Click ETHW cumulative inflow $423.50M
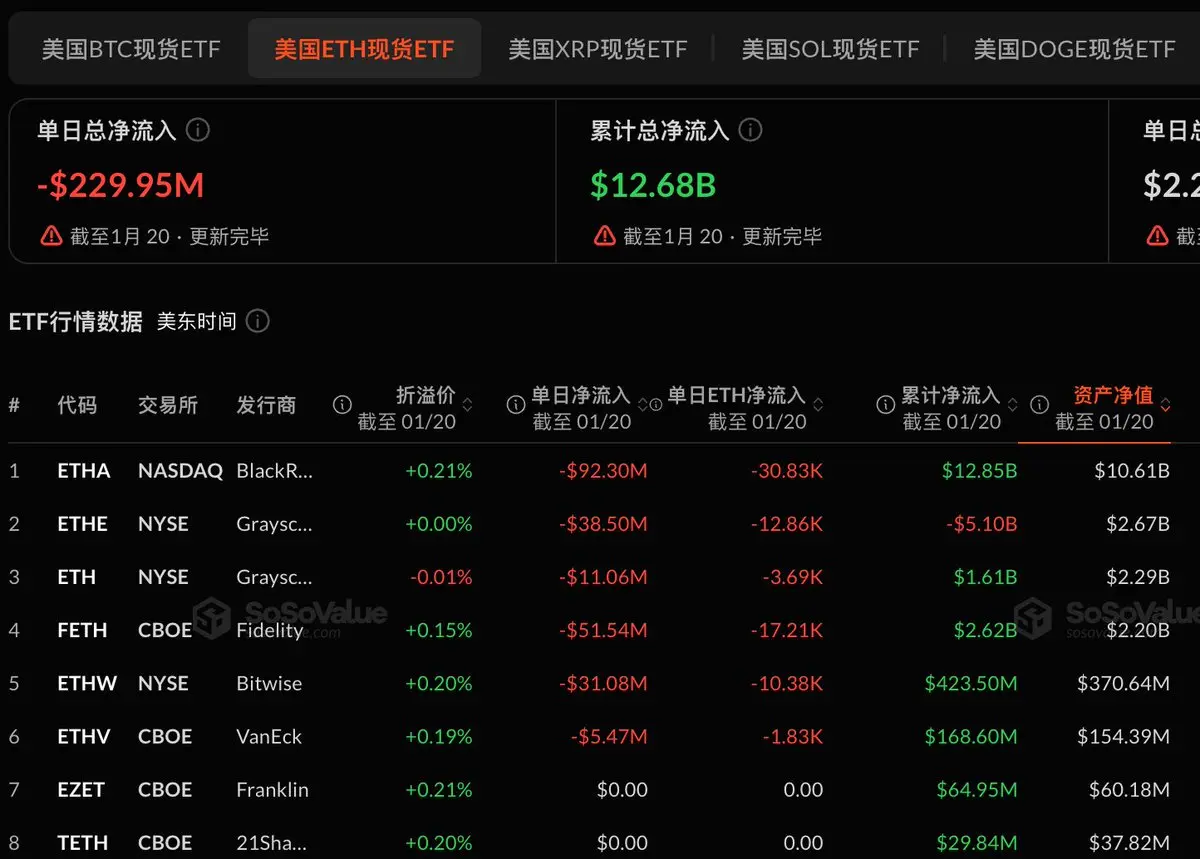 point(971,683)
